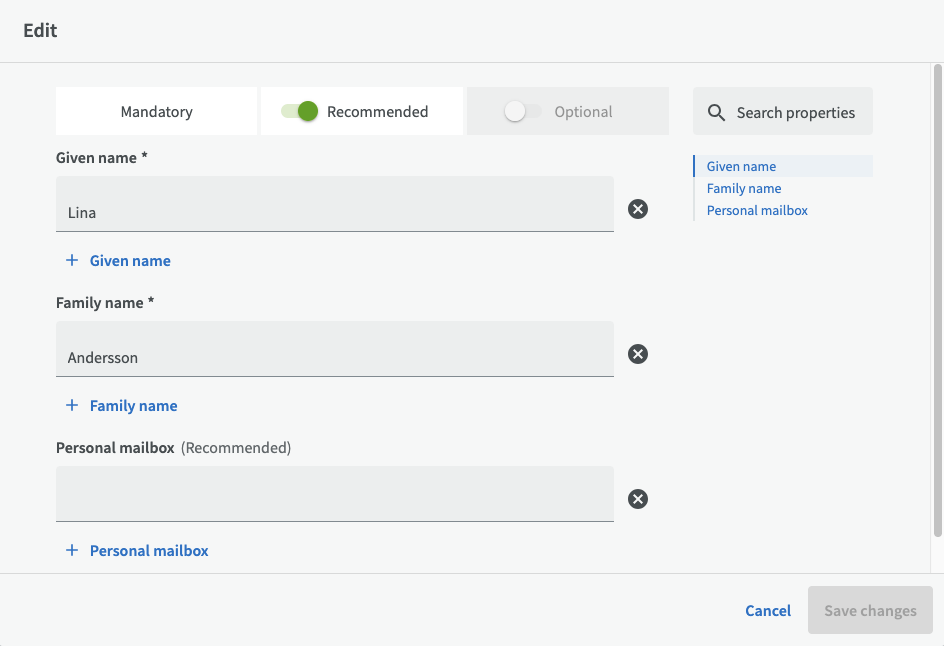Go to Personal mailbox in sidebar
The image size is (944, 646).
click(757, 211)
